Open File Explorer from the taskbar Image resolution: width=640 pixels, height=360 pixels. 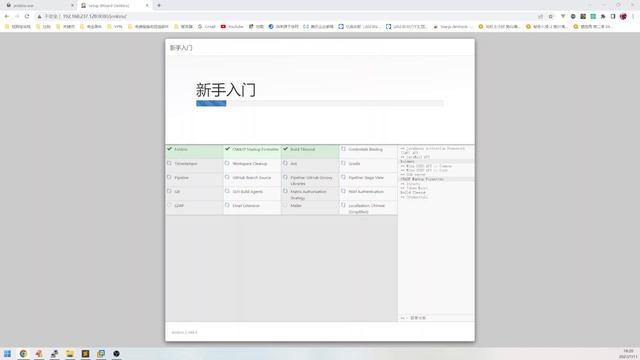pyautogui.click(x=70, y=353)
